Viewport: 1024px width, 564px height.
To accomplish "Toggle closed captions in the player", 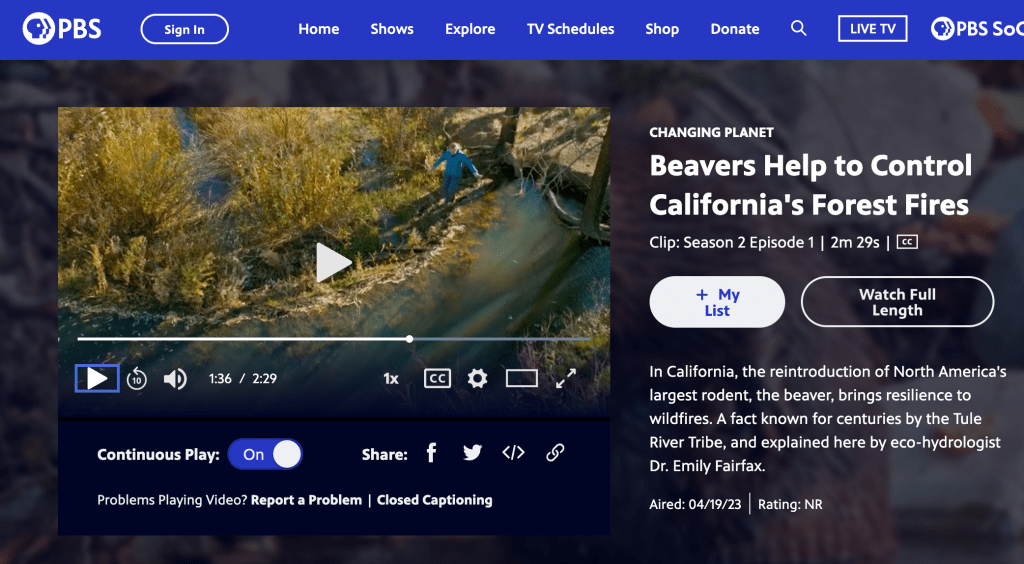I will (x=437, y=378).
